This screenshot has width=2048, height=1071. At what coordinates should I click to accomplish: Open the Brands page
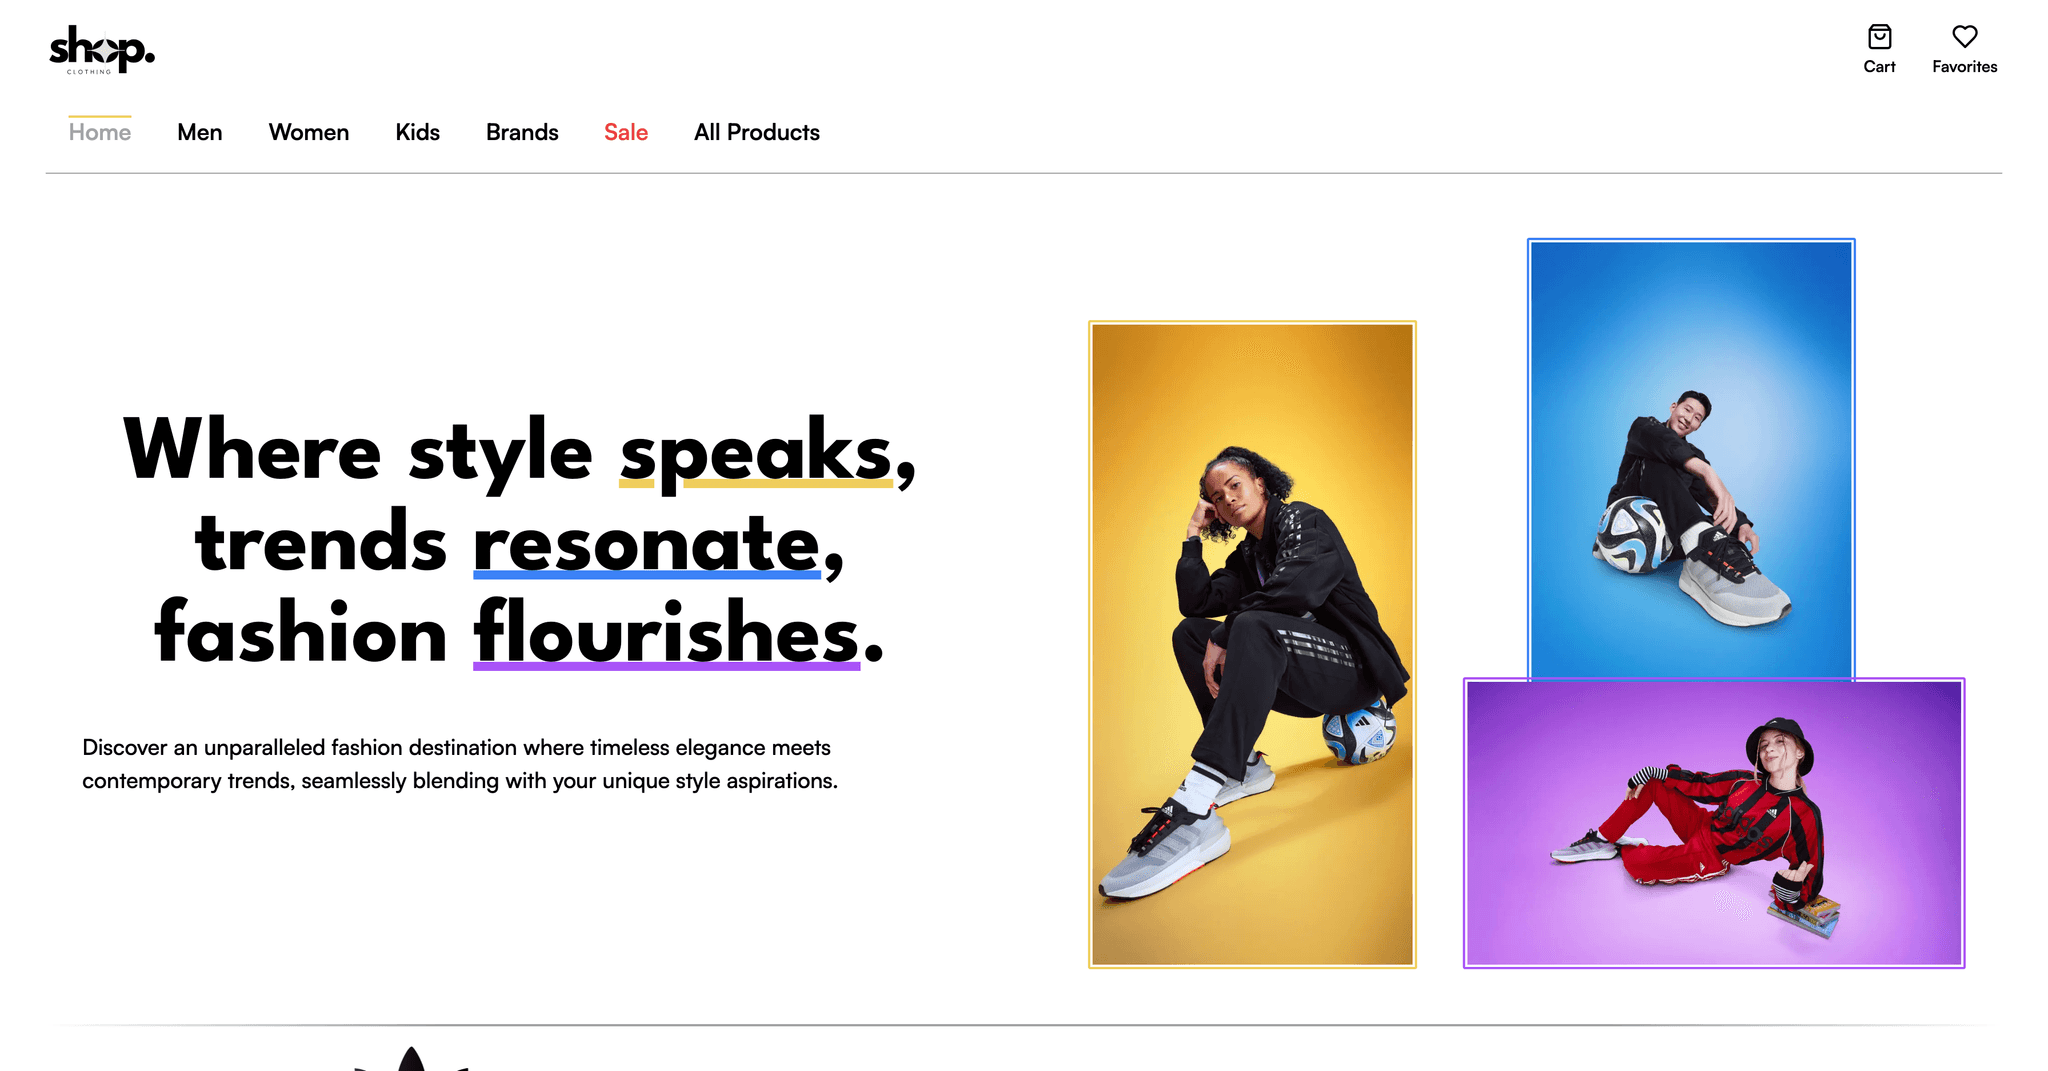pyautogui.click(x=522, y=132)
